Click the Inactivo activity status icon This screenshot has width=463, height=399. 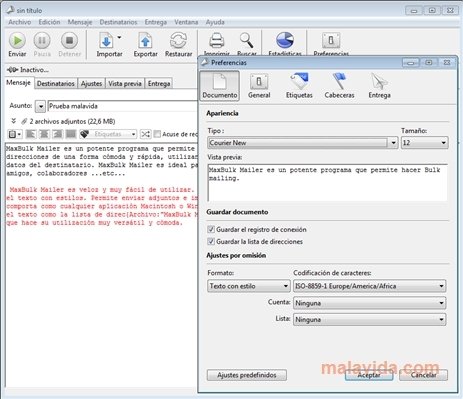coord(12,70)
